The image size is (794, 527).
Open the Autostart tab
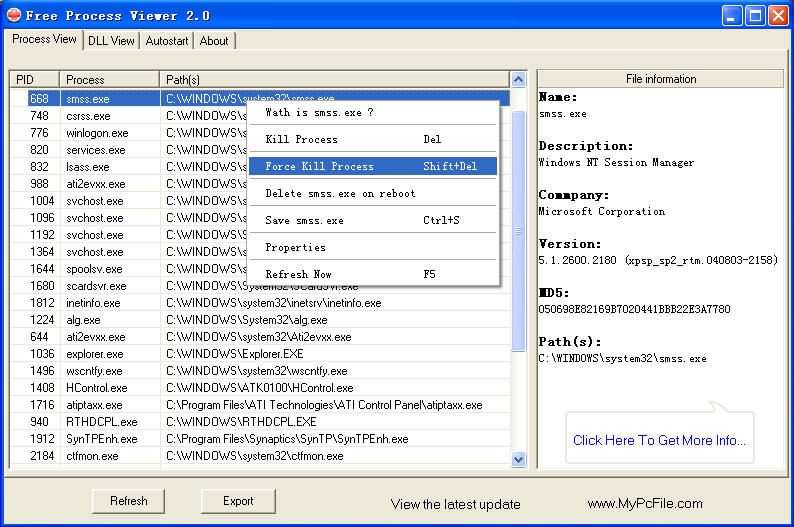pos(167,41)
